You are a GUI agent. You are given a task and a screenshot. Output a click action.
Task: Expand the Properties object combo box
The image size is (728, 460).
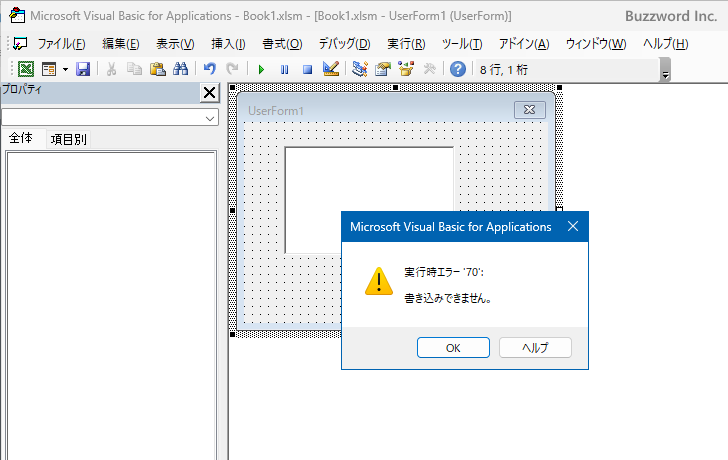click(x=210, y=118)
